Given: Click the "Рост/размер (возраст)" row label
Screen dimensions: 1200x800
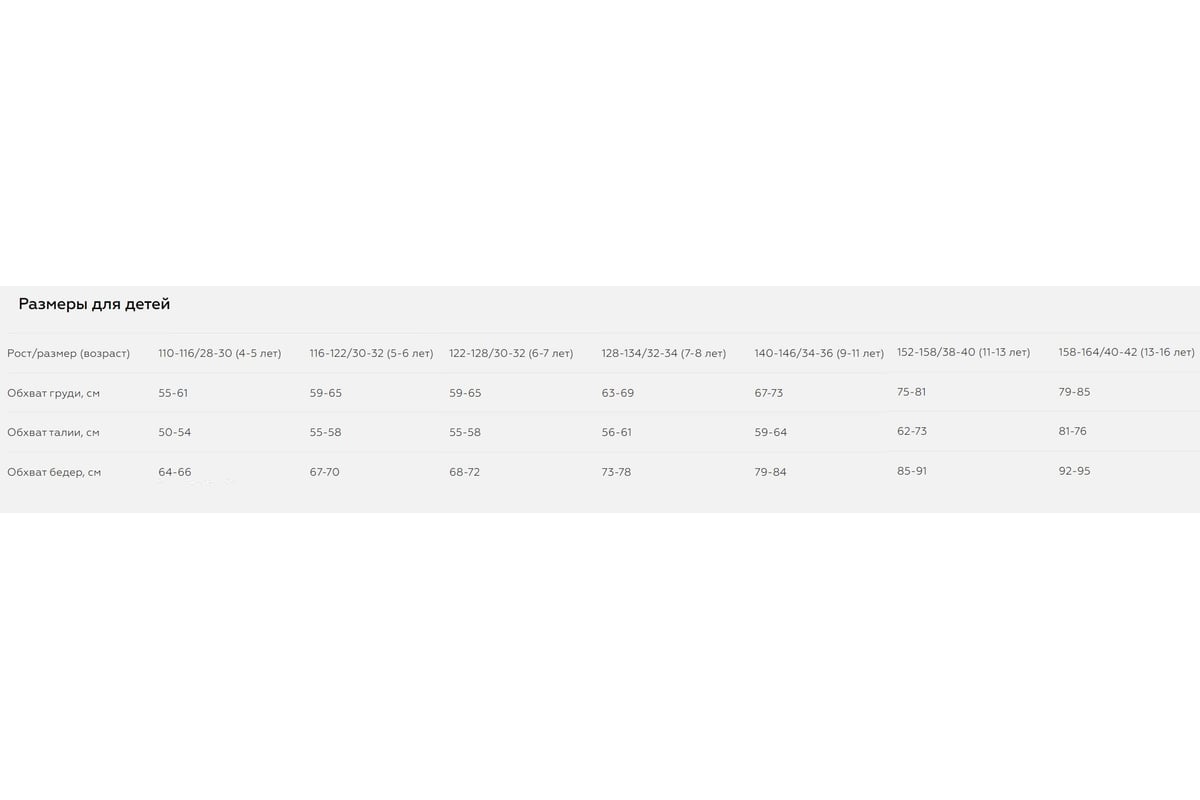Looking at the screenshot, I should pyautogui.click(x=68, y=353).
